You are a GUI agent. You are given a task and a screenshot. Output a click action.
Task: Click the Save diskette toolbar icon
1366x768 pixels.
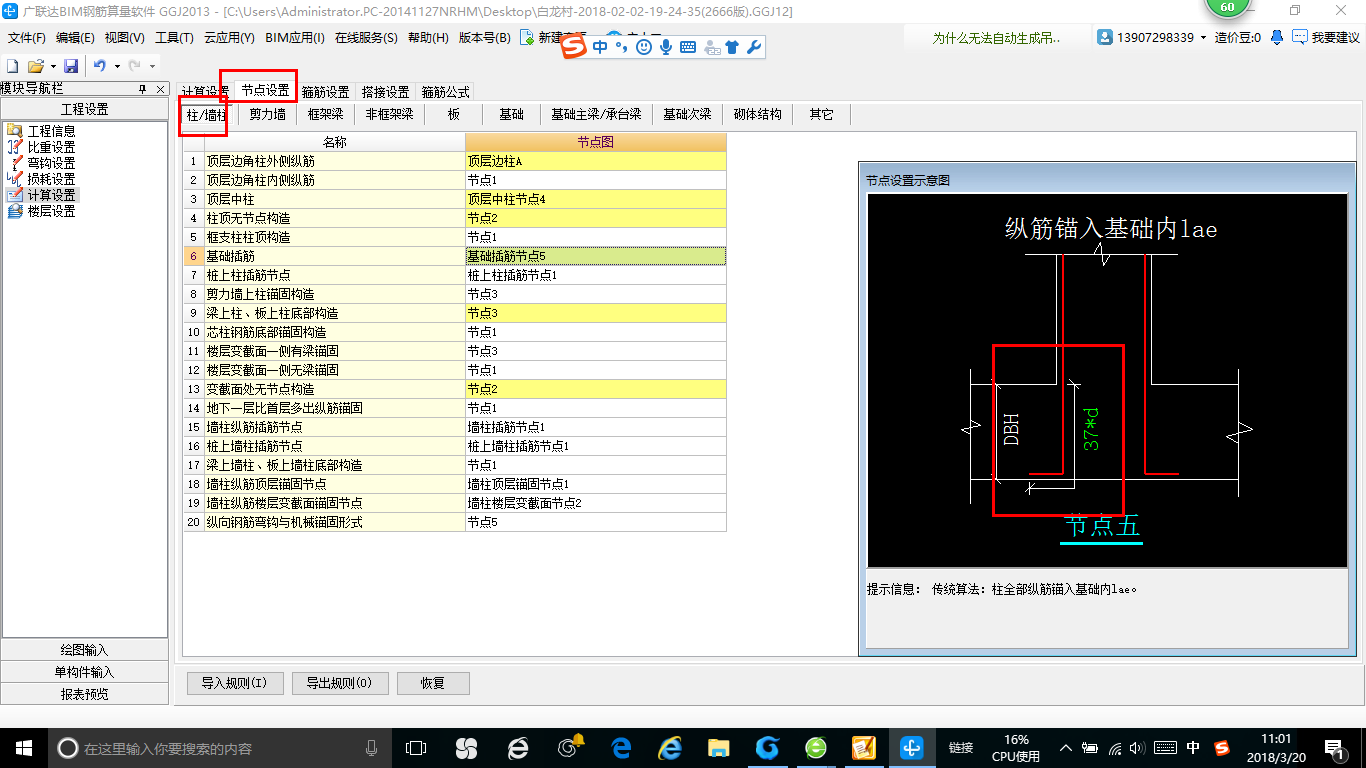pyautogui.click(x=71, y=66)
